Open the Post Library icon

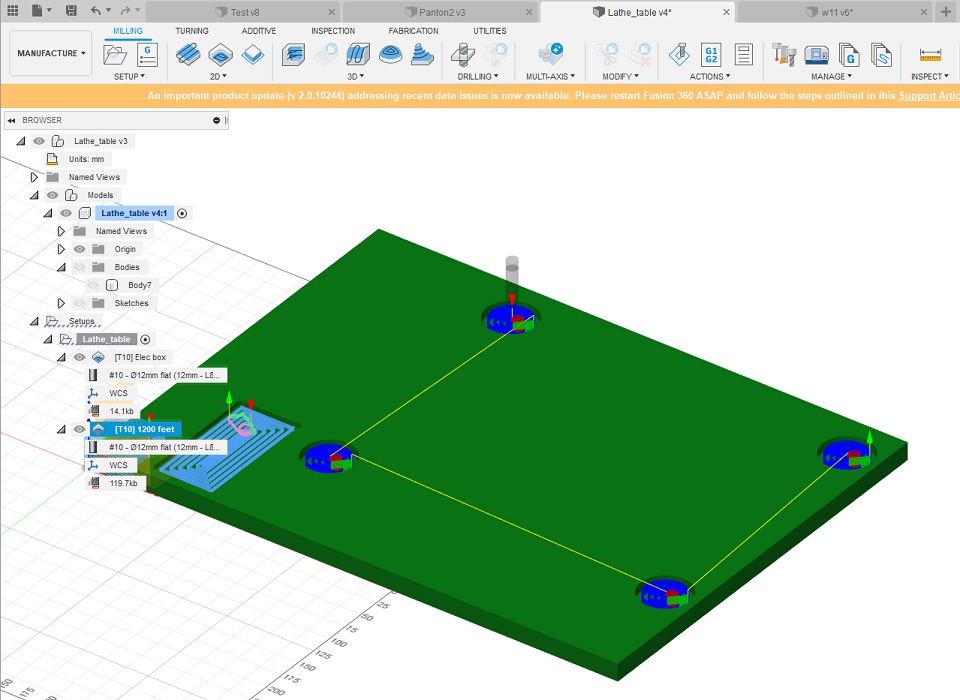(849, 55)
